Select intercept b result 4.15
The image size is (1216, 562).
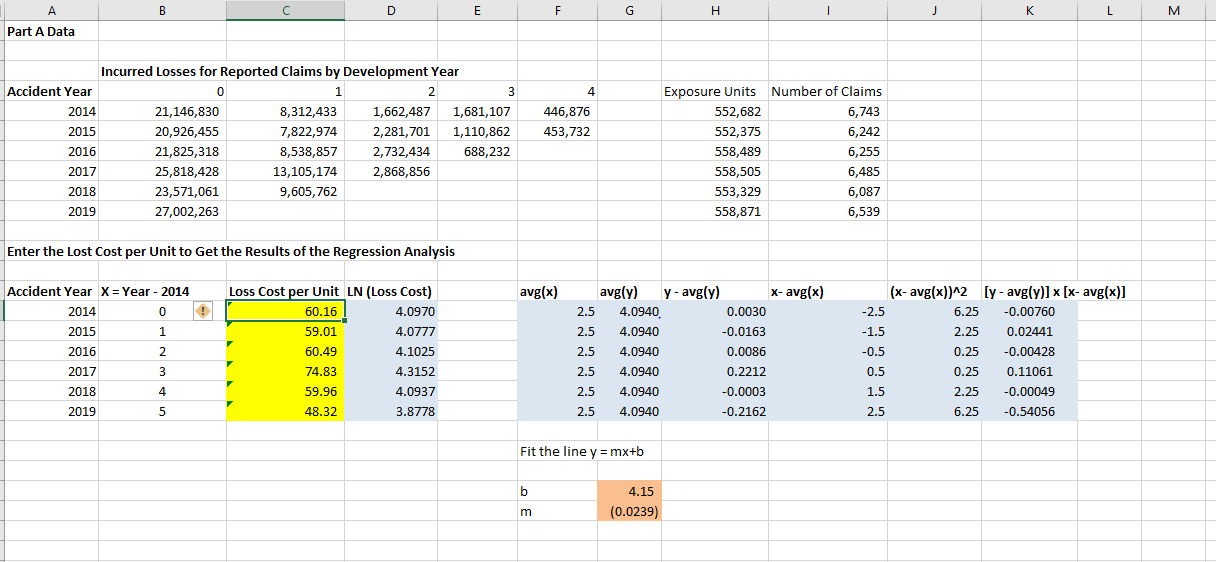tap(628, 491)
